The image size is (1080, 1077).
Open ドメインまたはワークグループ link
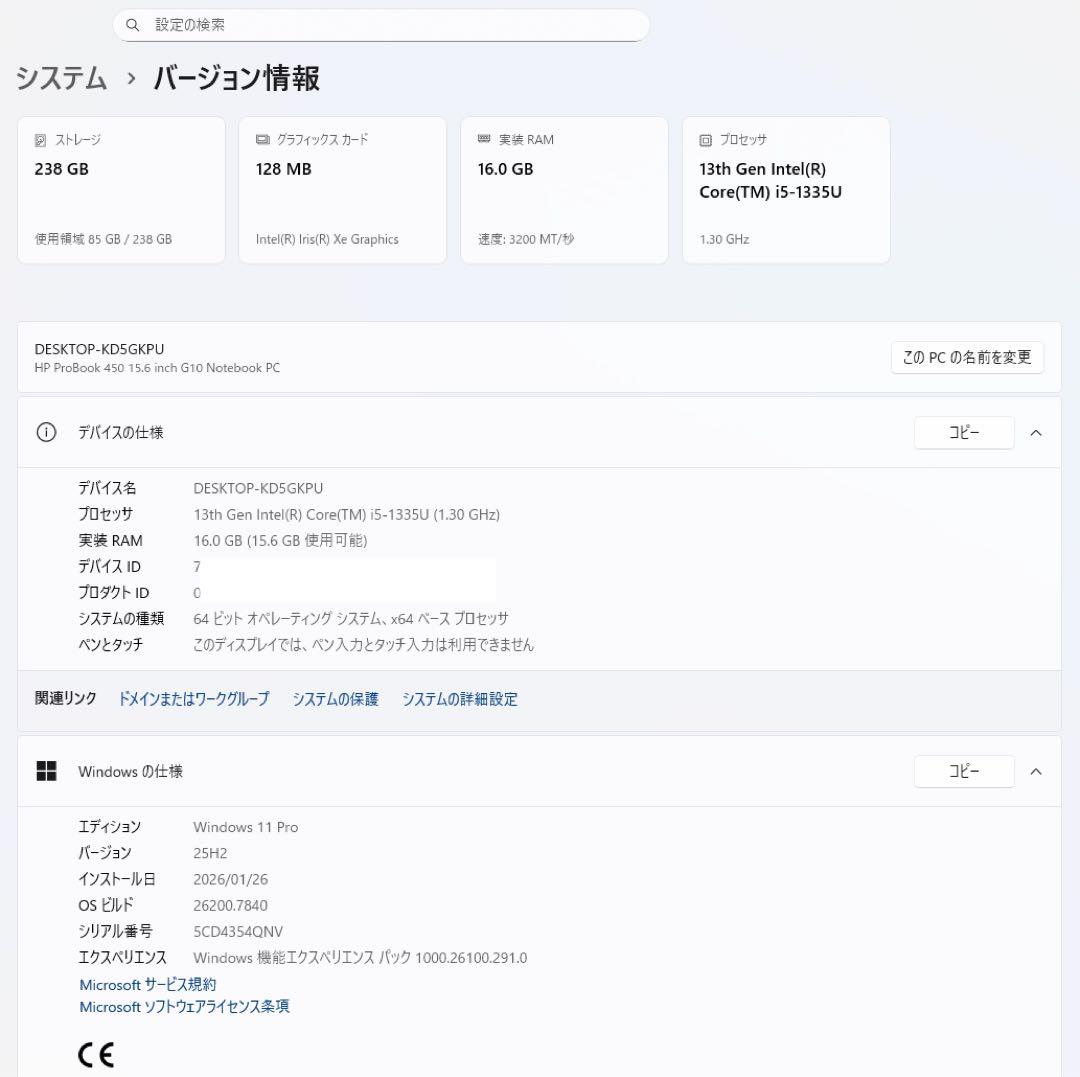pos(194,699)
